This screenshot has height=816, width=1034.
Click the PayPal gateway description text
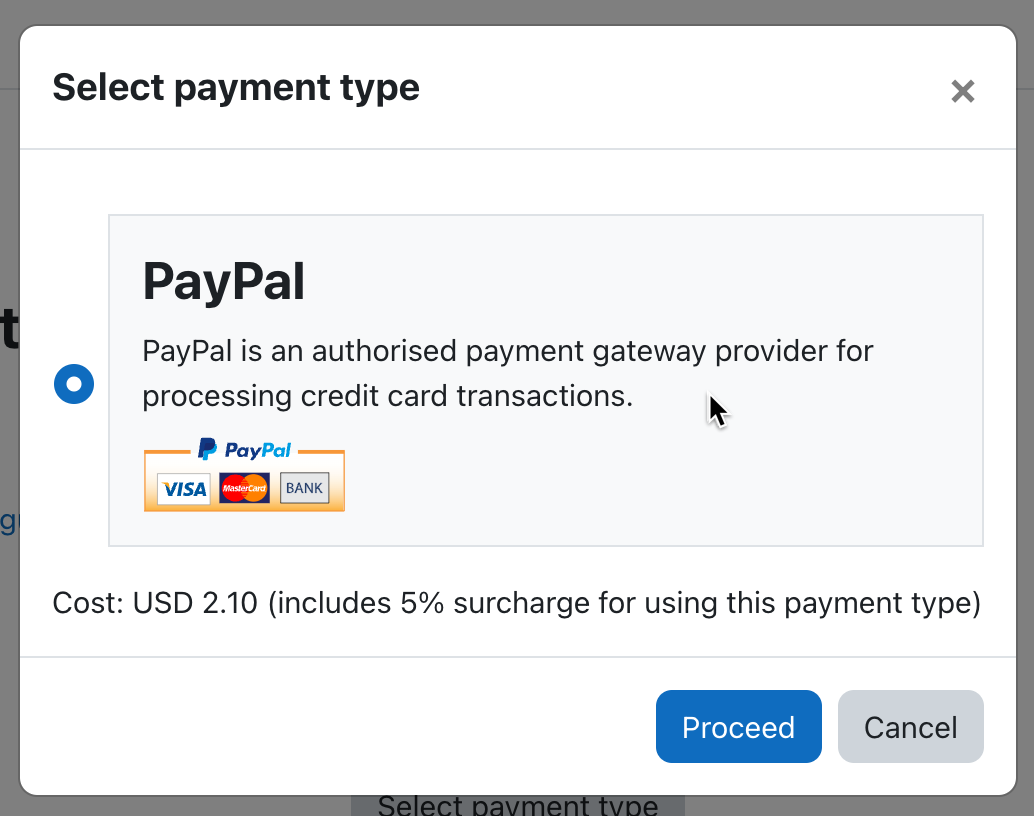[507, 373]
